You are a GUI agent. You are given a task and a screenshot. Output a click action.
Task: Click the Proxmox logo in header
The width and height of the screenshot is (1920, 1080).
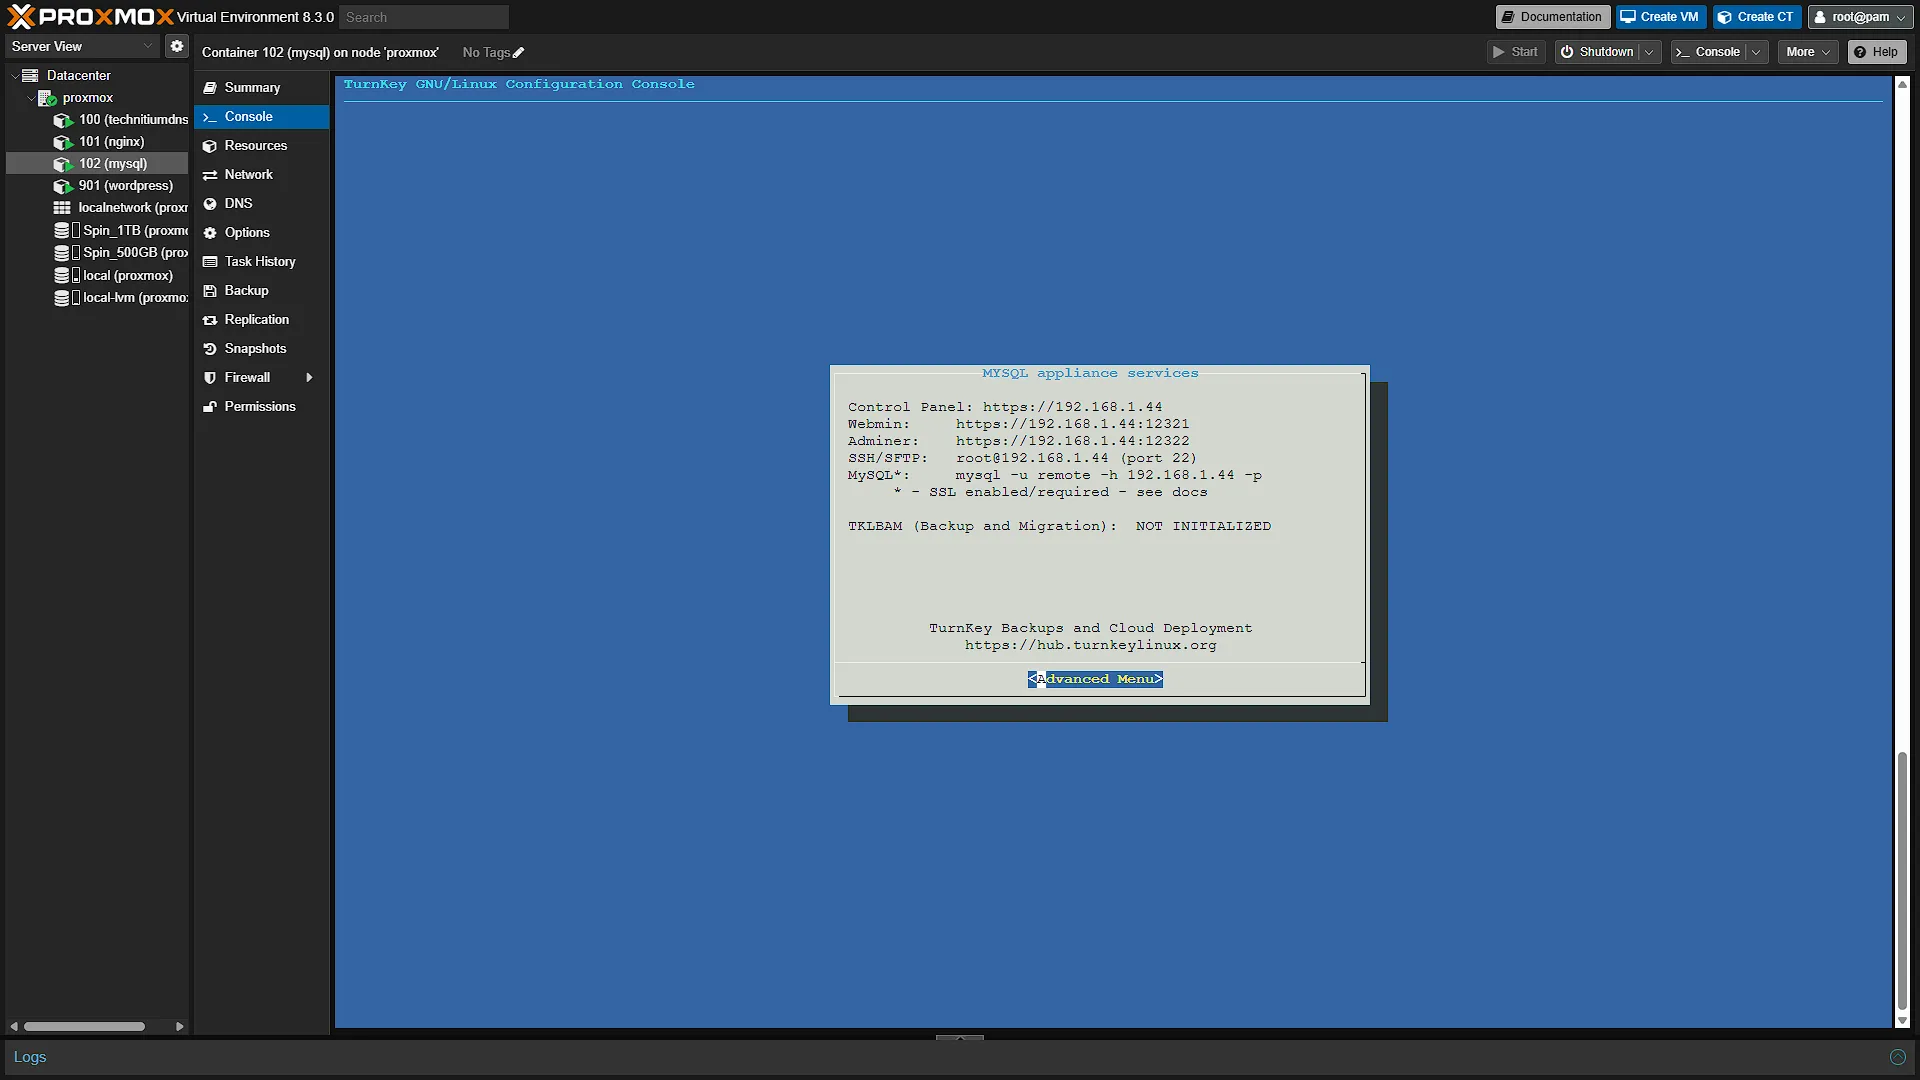(x=90, y=17)
